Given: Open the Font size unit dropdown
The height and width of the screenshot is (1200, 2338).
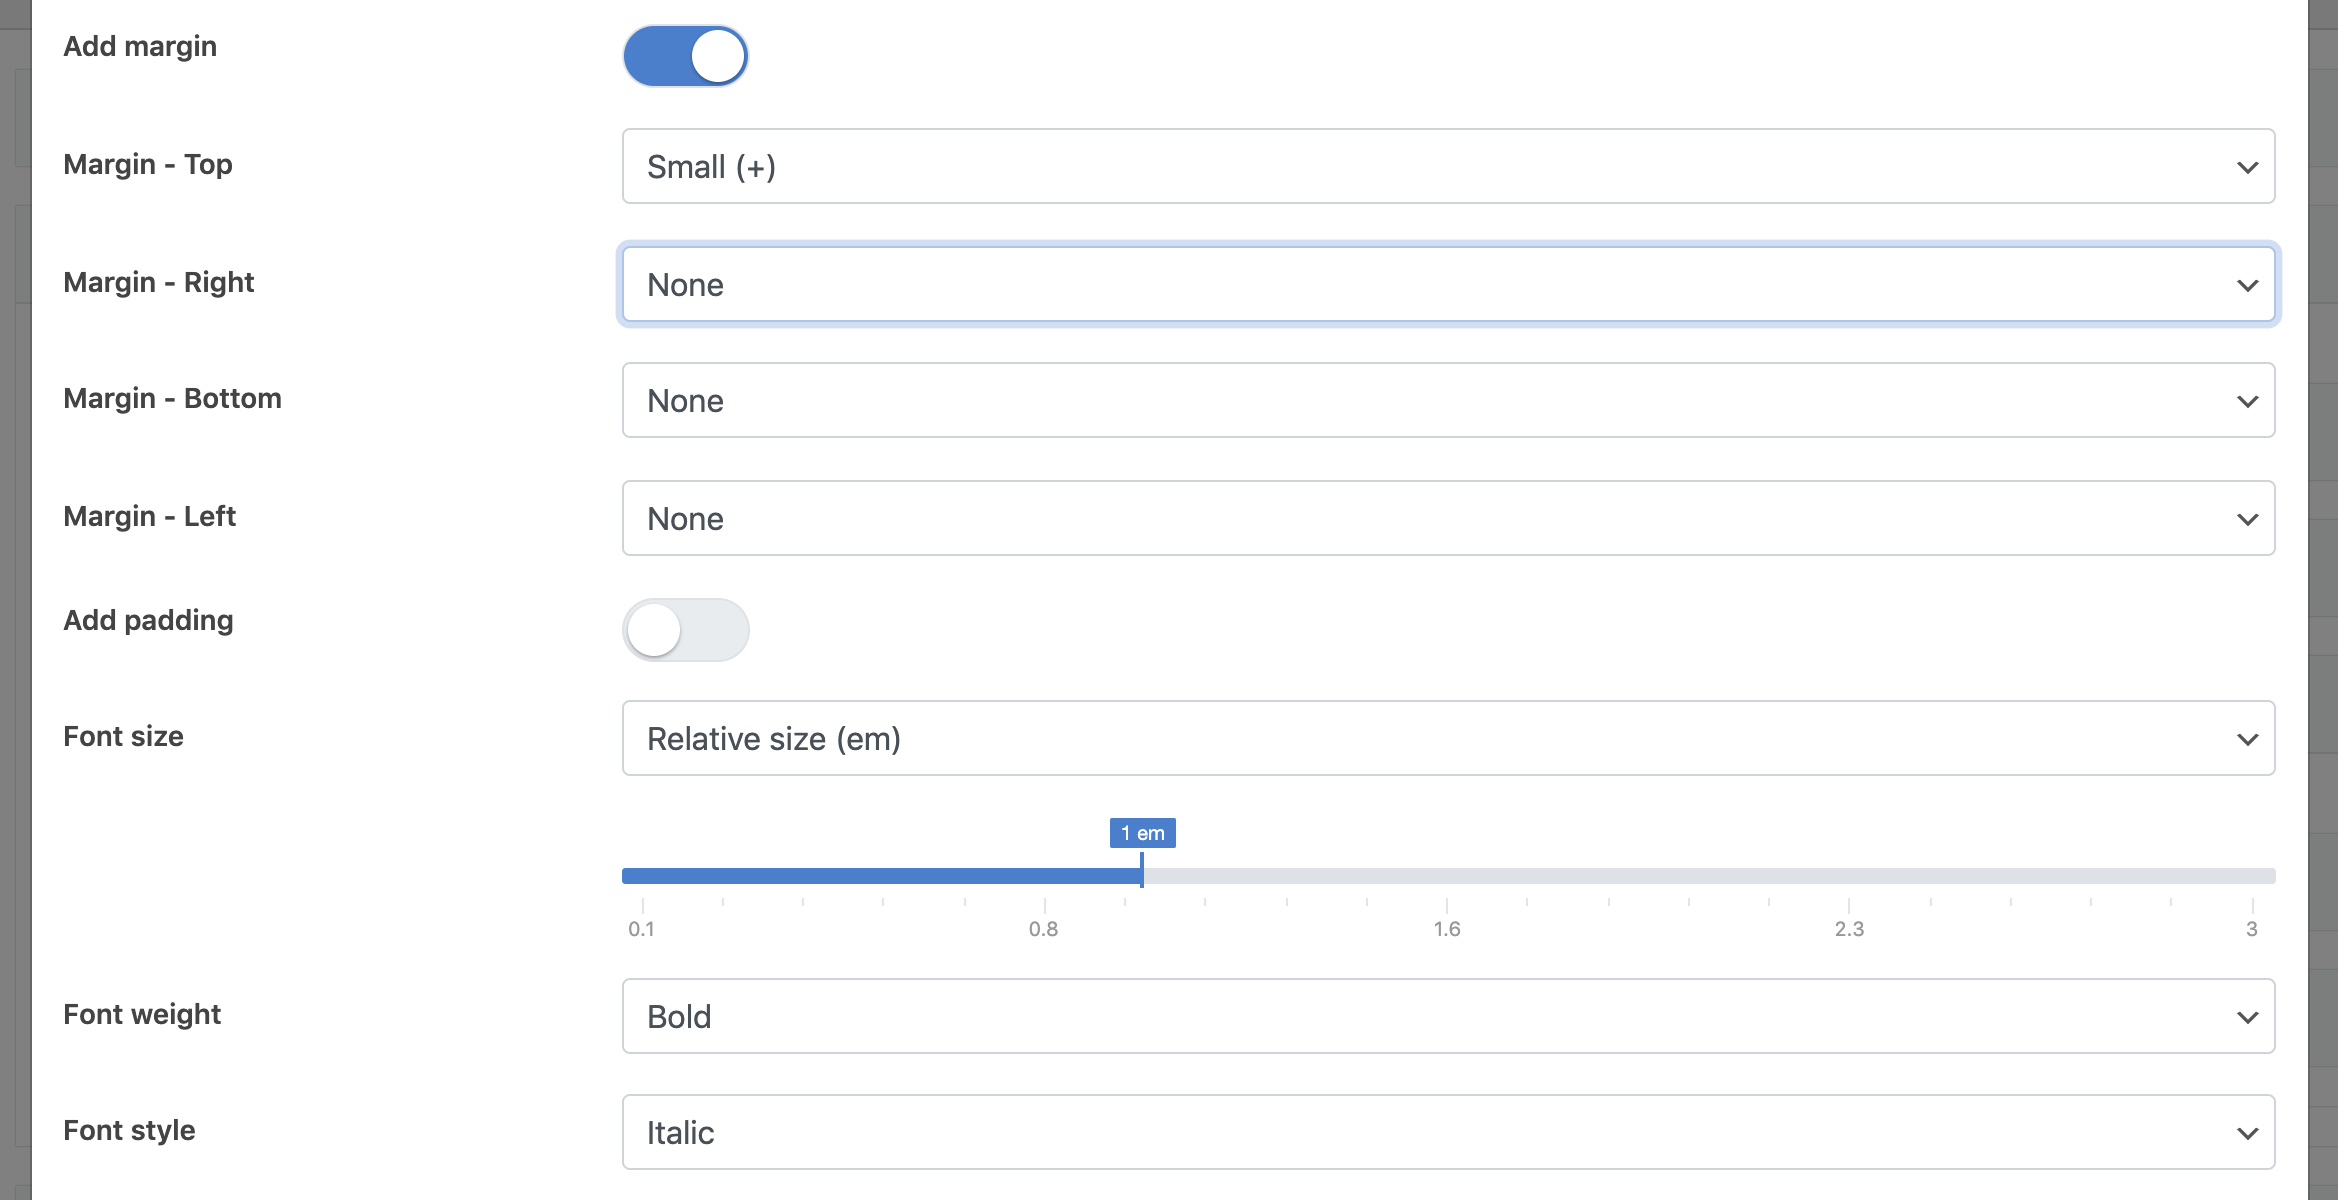Looking at the screenshot, I should point(1447,738).
